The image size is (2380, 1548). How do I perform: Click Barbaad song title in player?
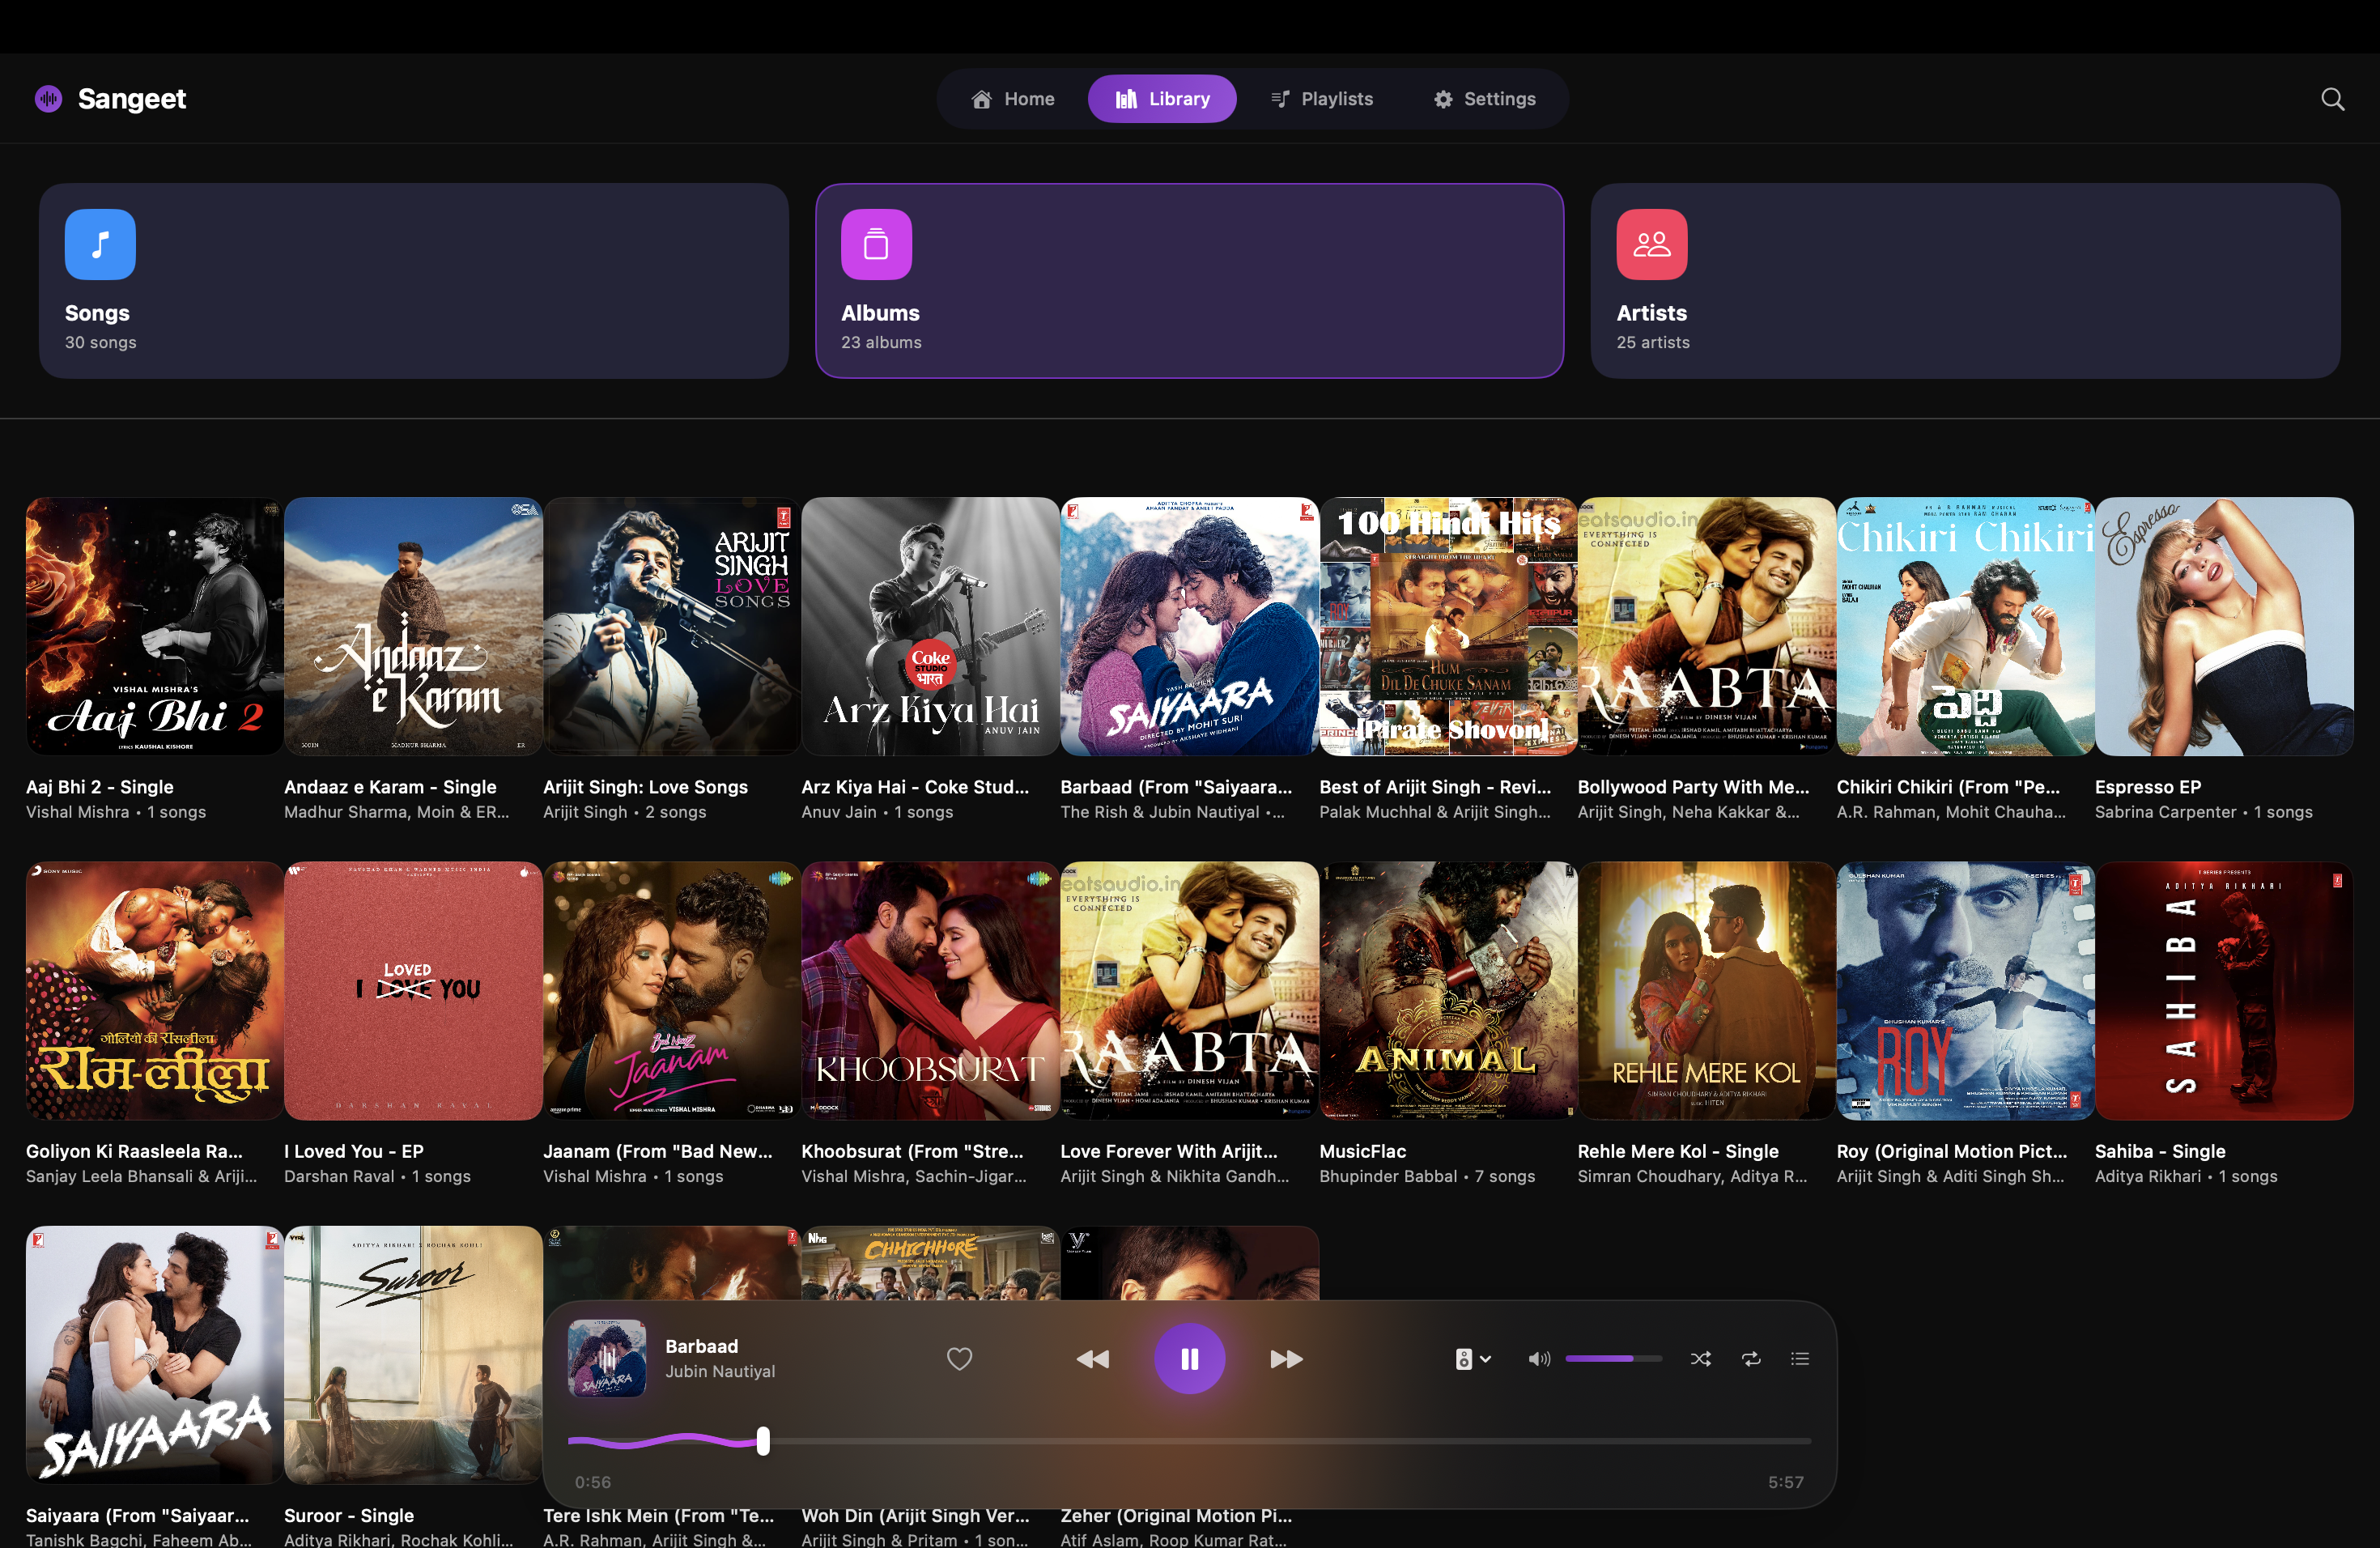(701, 1346)
